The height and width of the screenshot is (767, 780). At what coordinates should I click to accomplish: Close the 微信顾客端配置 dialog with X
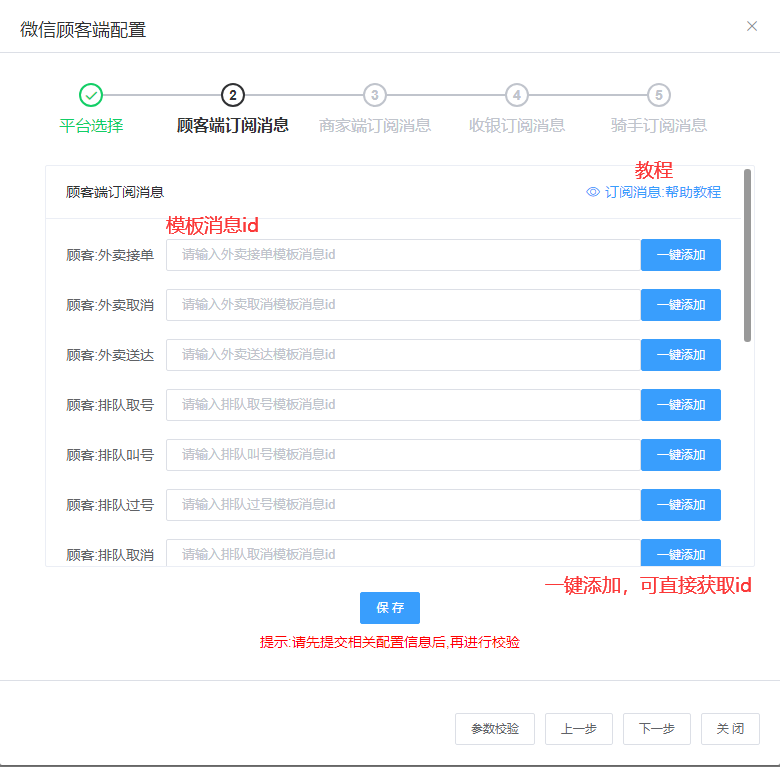coord(752,26)
